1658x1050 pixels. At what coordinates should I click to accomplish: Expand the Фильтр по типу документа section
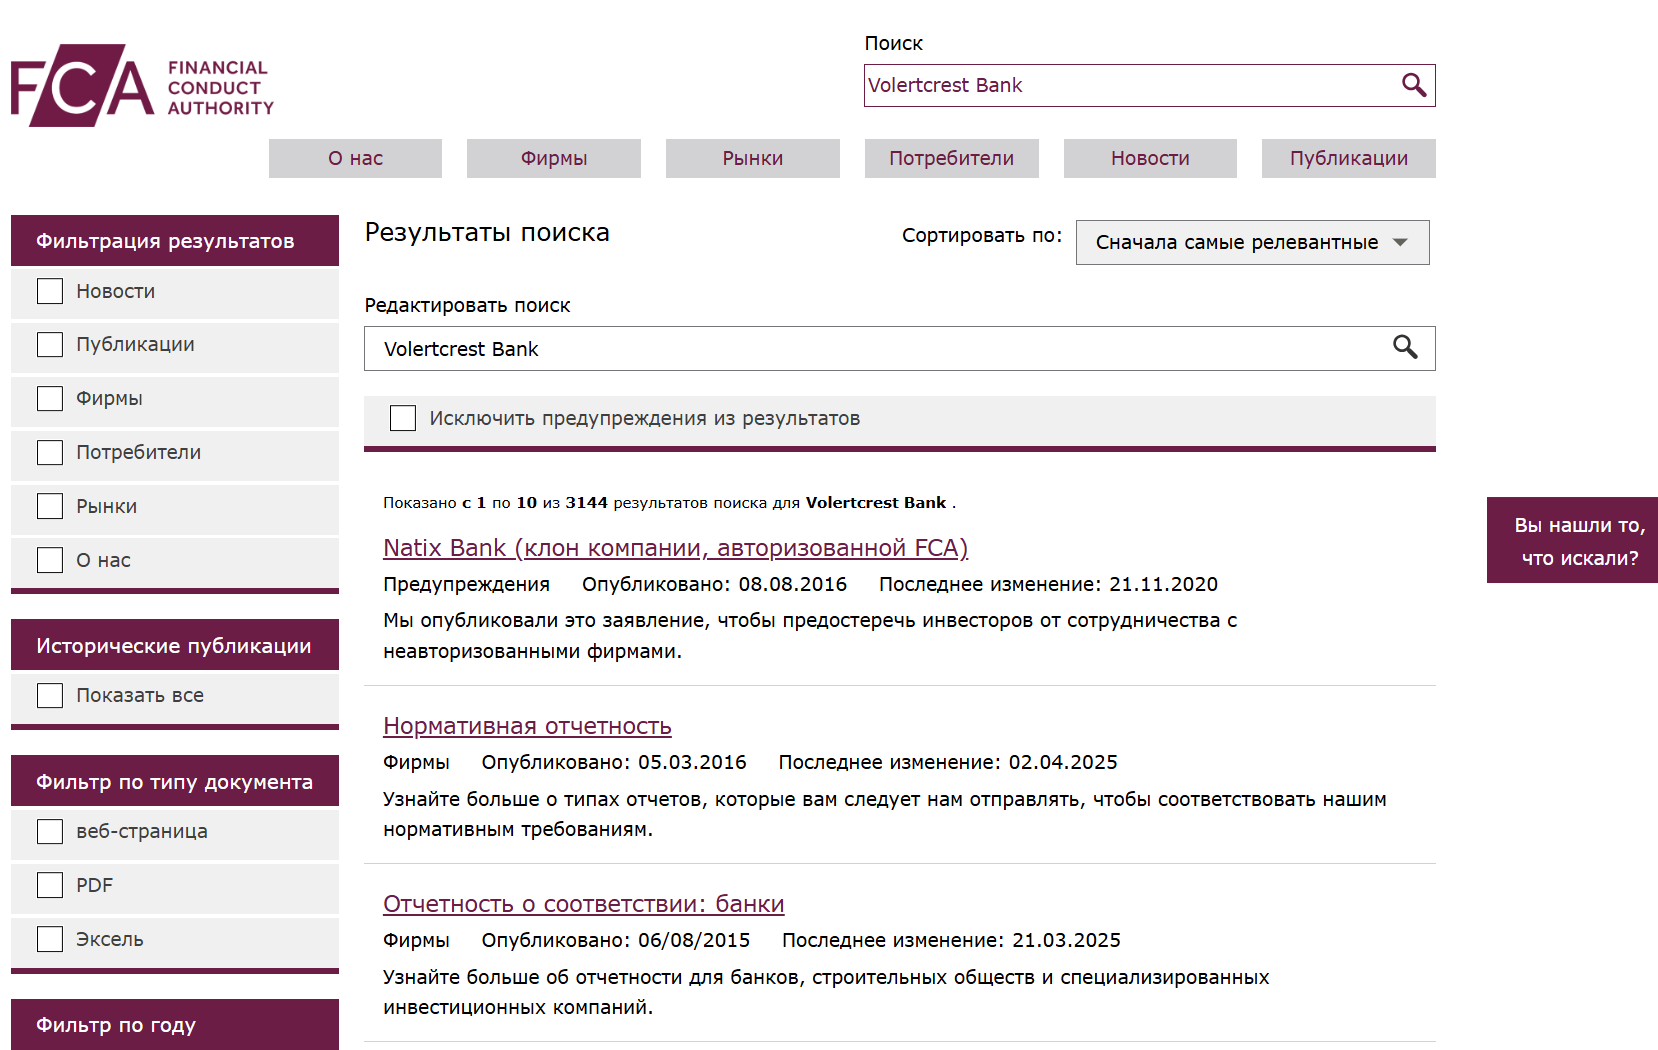pyautogui.click(x=174, y=780)
